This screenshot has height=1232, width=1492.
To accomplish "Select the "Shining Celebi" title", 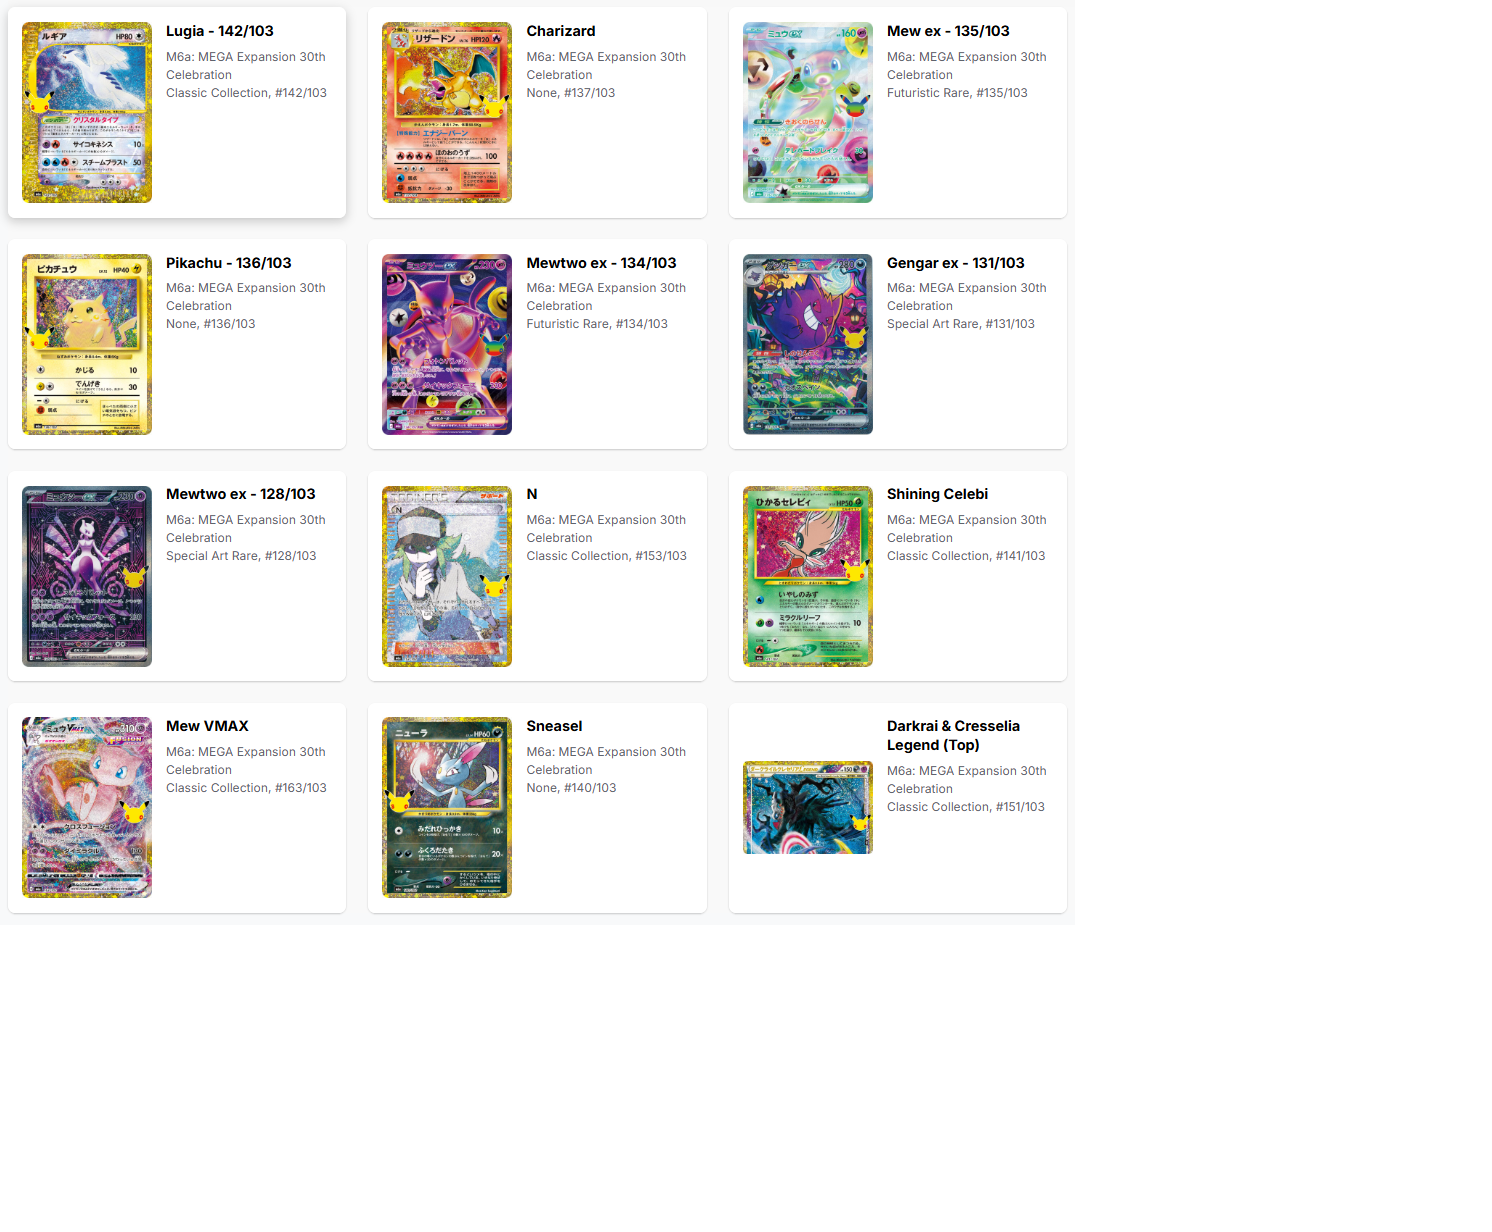I will pos(937,494).
